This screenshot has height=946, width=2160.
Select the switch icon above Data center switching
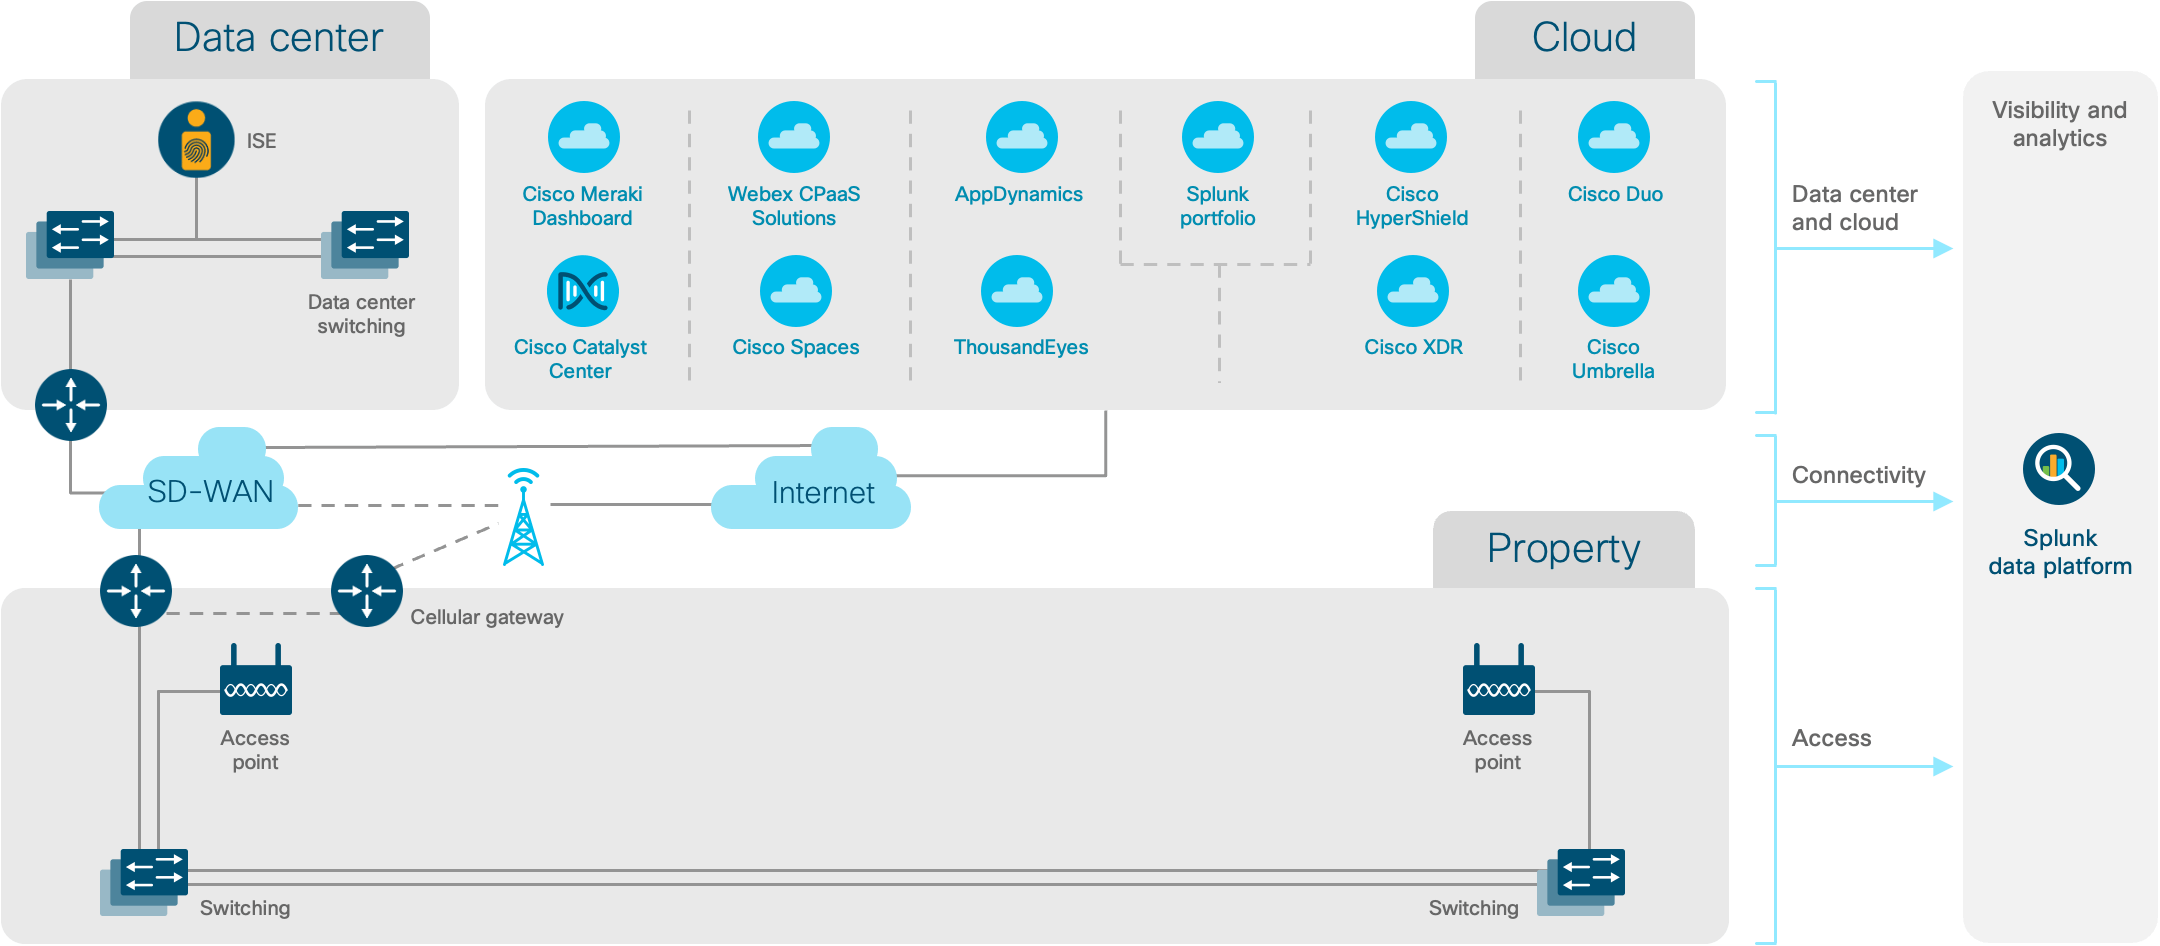[x=365, y=244]
